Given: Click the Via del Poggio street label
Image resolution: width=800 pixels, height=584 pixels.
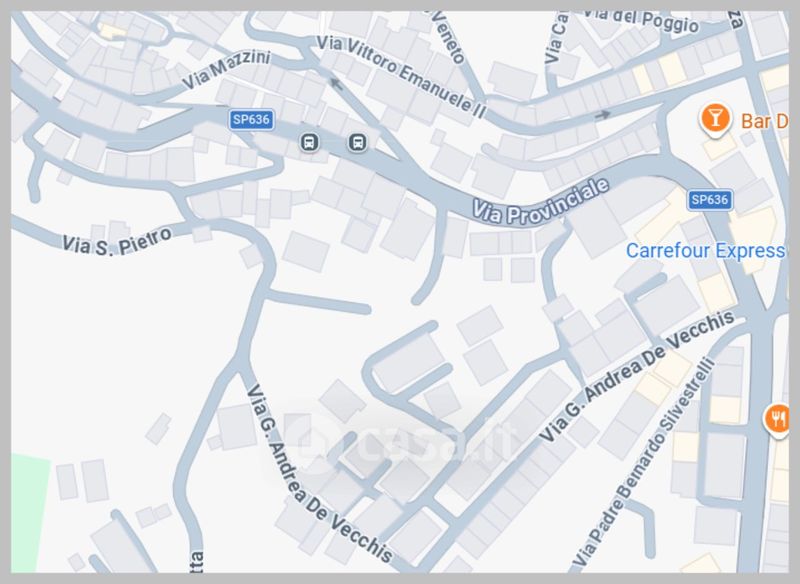Looking at the screenshot, I should 640,20.
